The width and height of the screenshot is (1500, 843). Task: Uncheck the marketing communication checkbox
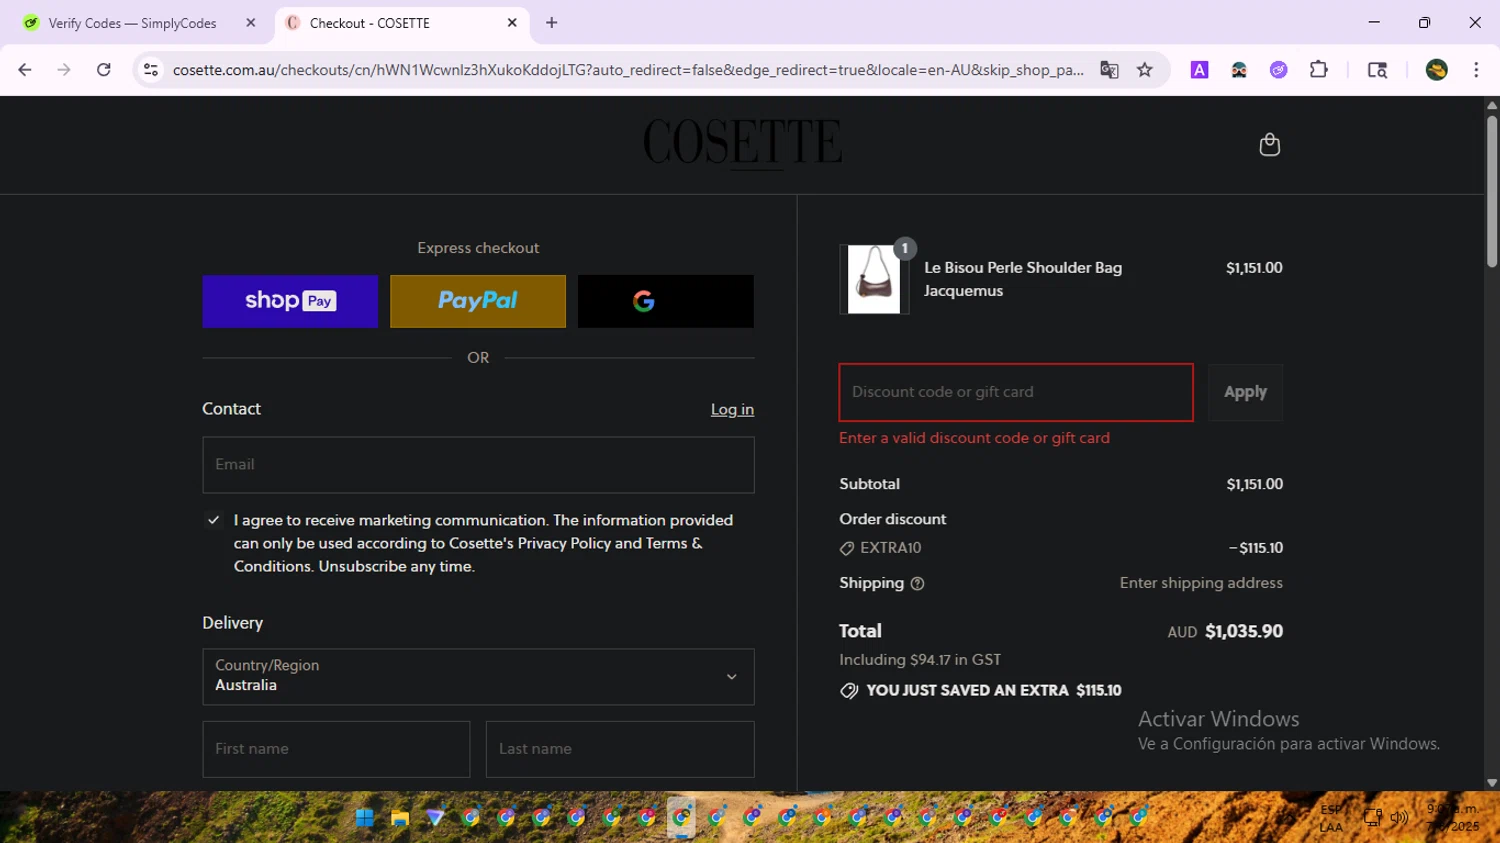pyautogui.click(x=213, y=520)
